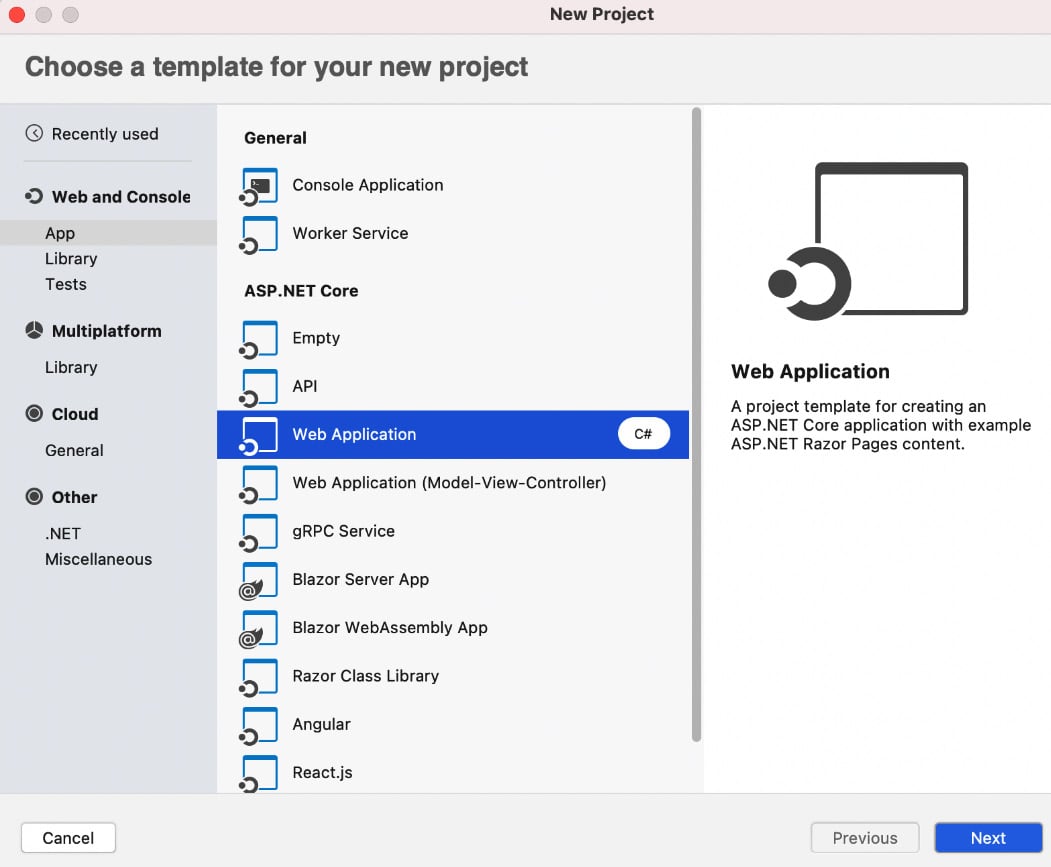
Task: Click the Web and Console heading
Action: tap(121, 196)
